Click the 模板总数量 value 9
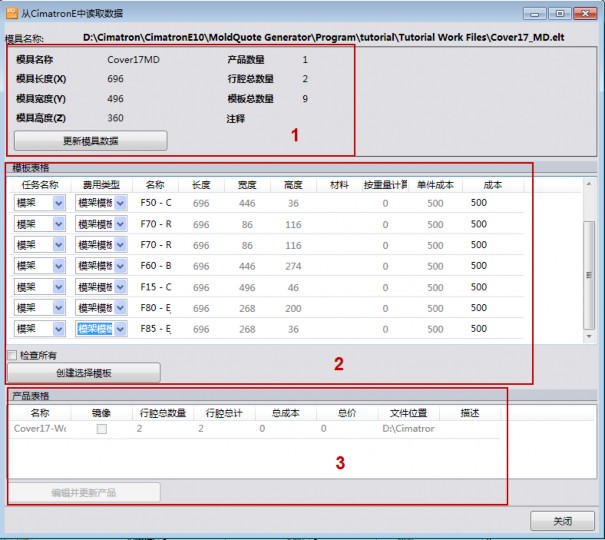Viewport: 605px width, 540px height. coord(305,98)
